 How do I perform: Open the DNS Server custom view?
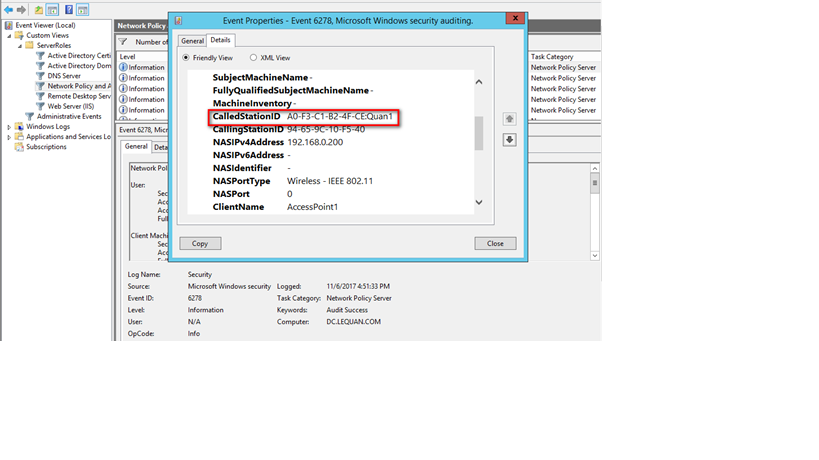[x=64, y=76]
